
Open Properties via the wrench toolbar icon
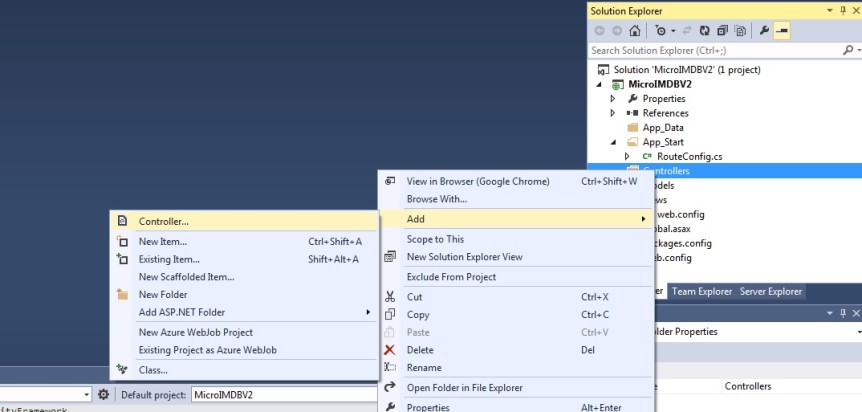click(762, 30)
